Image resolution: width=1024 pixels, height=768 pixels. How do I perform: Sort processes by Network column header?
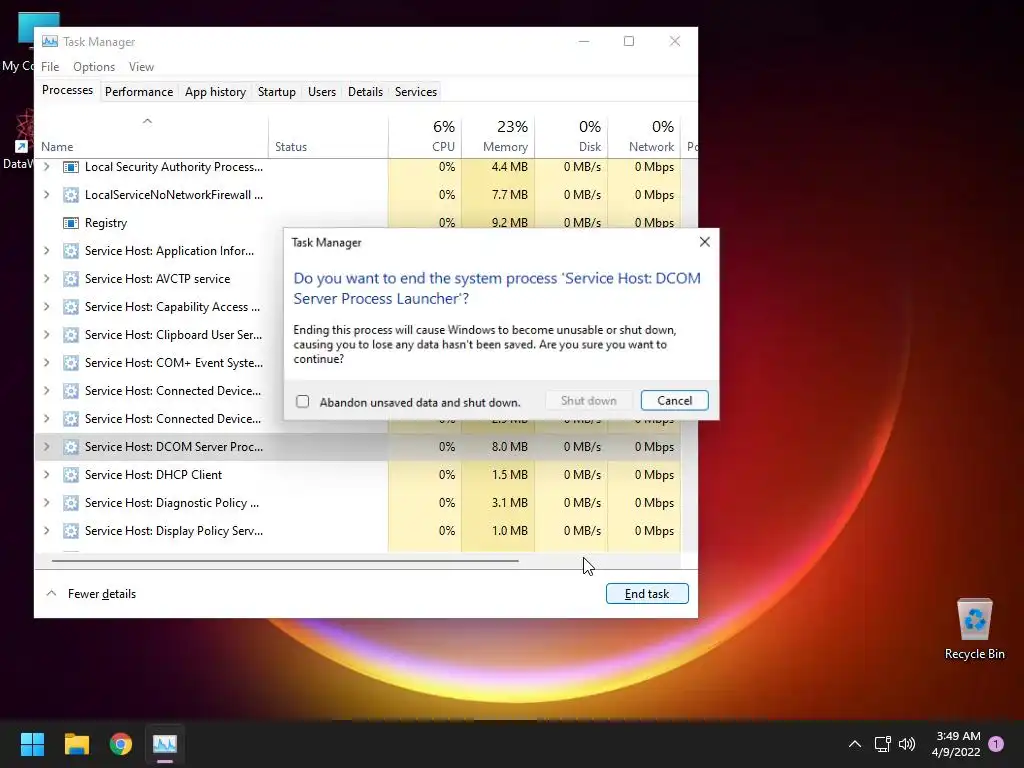[x=645, y=138]
